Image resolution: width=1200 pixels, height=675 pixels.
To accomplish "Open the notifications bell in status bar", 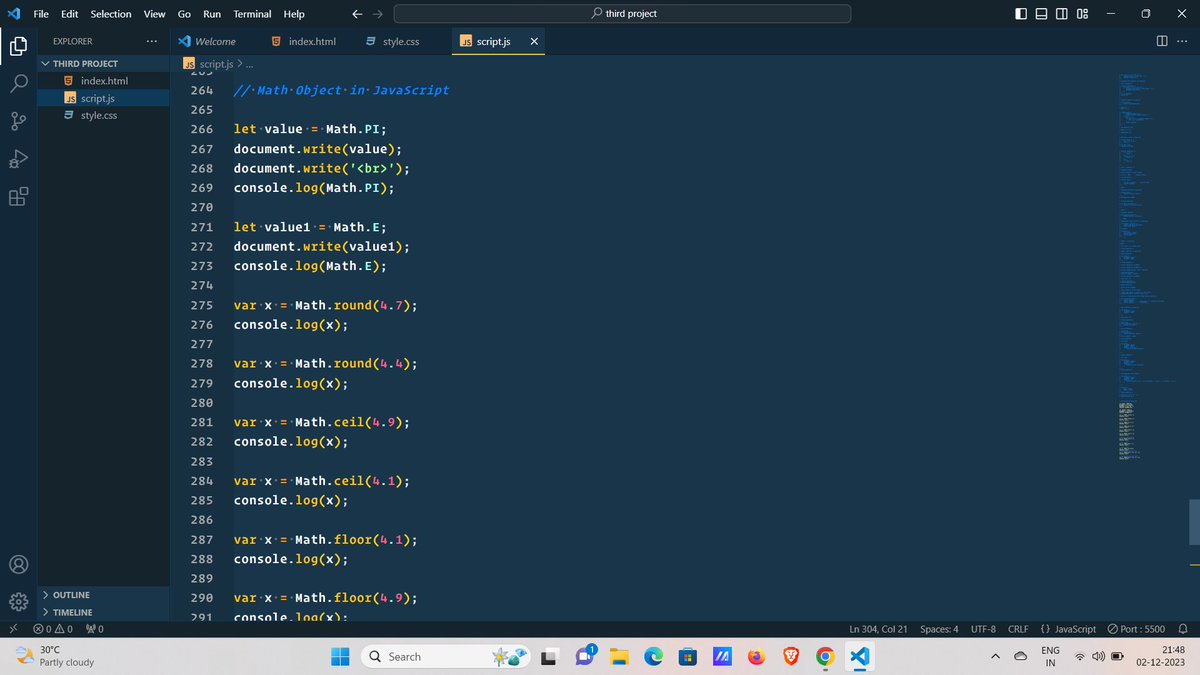I will [1182, 629].
